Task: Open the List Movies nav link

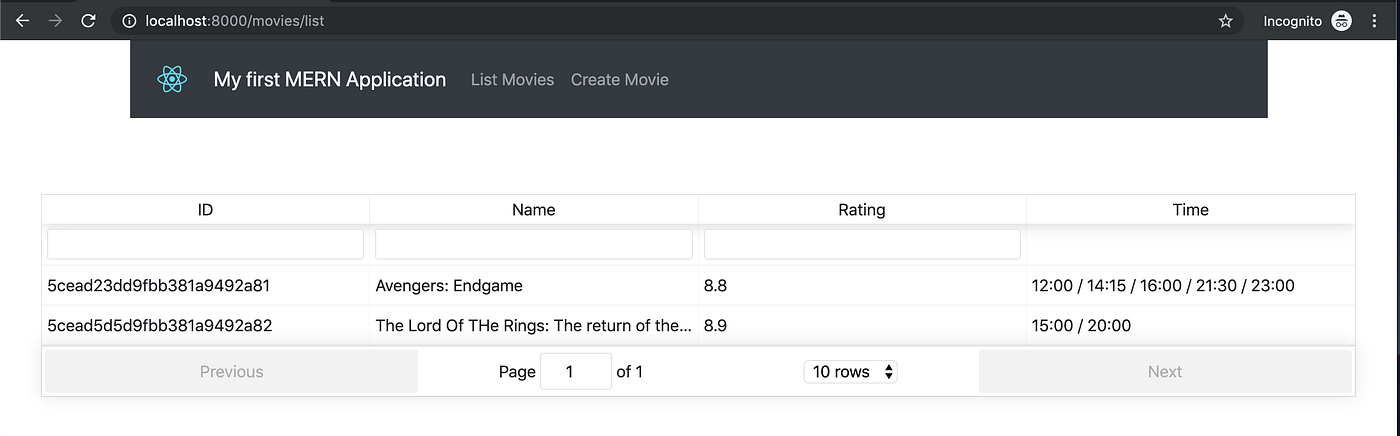Action: 512,80
